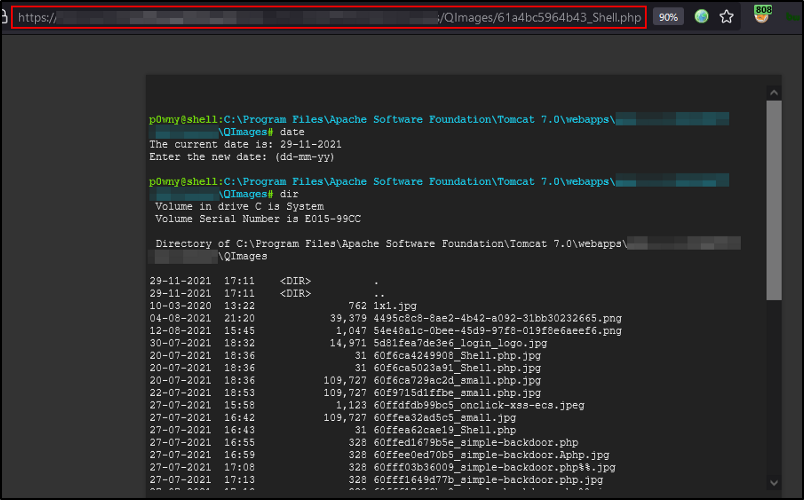The image size is (804, 500).
Task: Select 'The current date is: 29-11-2021' line
Action: 245,145
